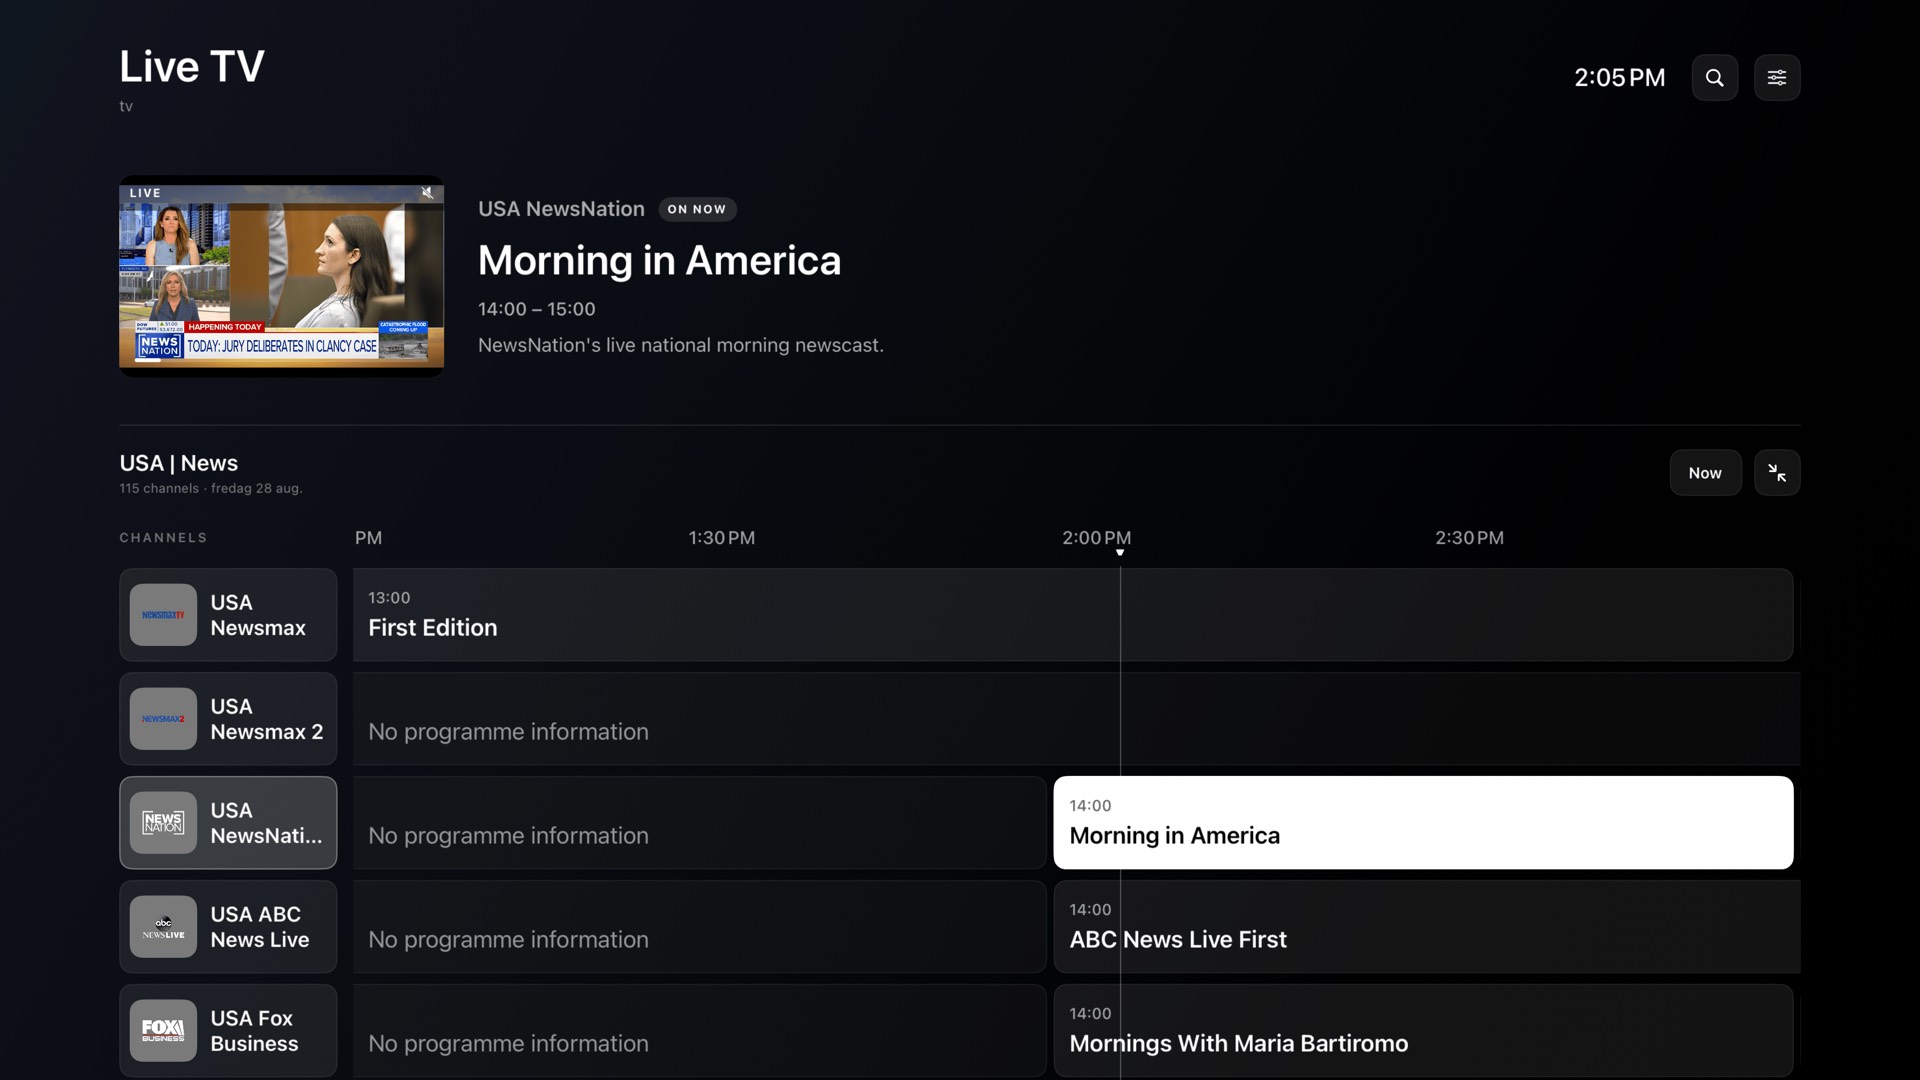The width and height of the screenshot is (1920, 1080).
Task: Click the 115 channels date subtitle
Action: click(211, 488)
